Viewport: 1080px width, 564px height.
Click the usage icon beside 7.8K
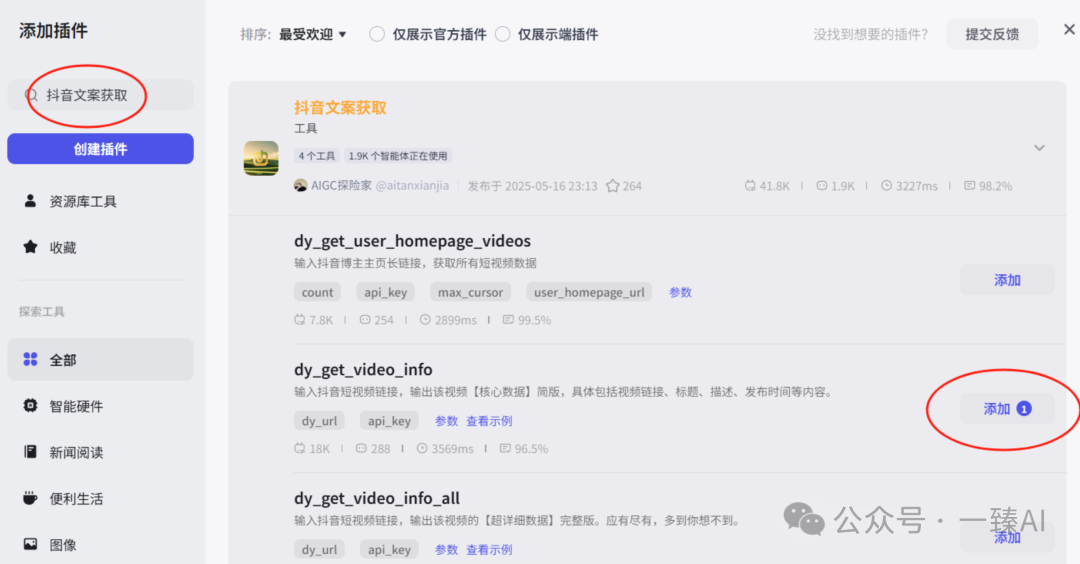(300, 320)
